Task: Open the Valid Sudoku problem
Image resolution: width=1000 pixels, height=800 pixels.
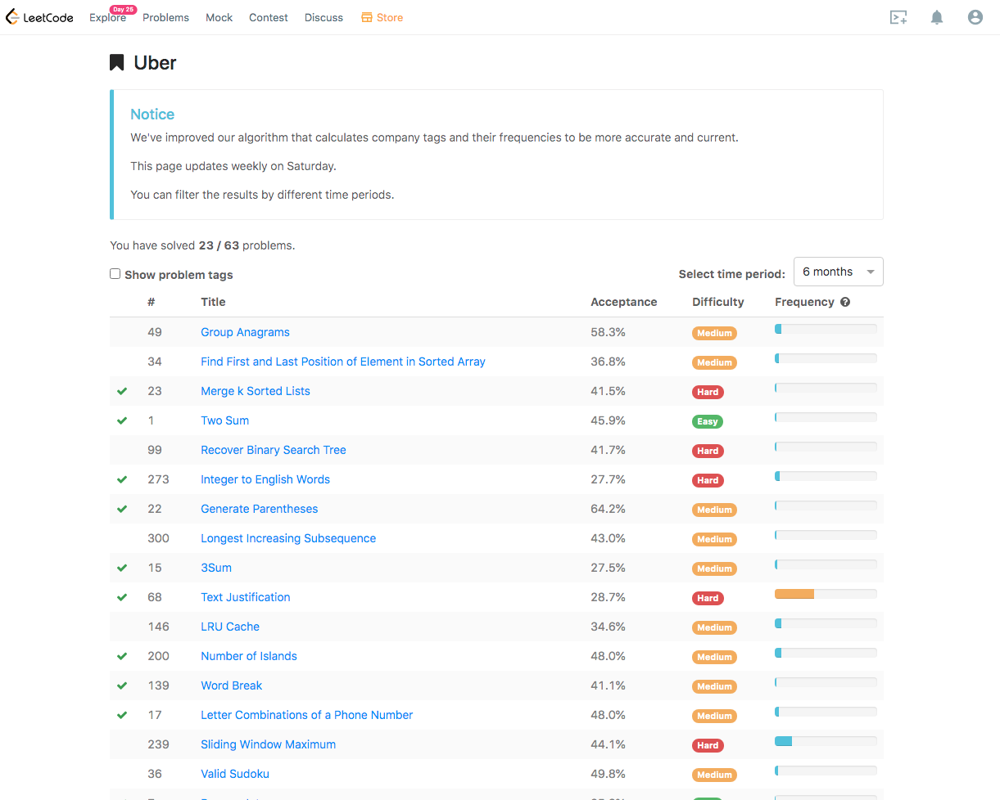Action: pyautogui.click(x=235, y=774)
